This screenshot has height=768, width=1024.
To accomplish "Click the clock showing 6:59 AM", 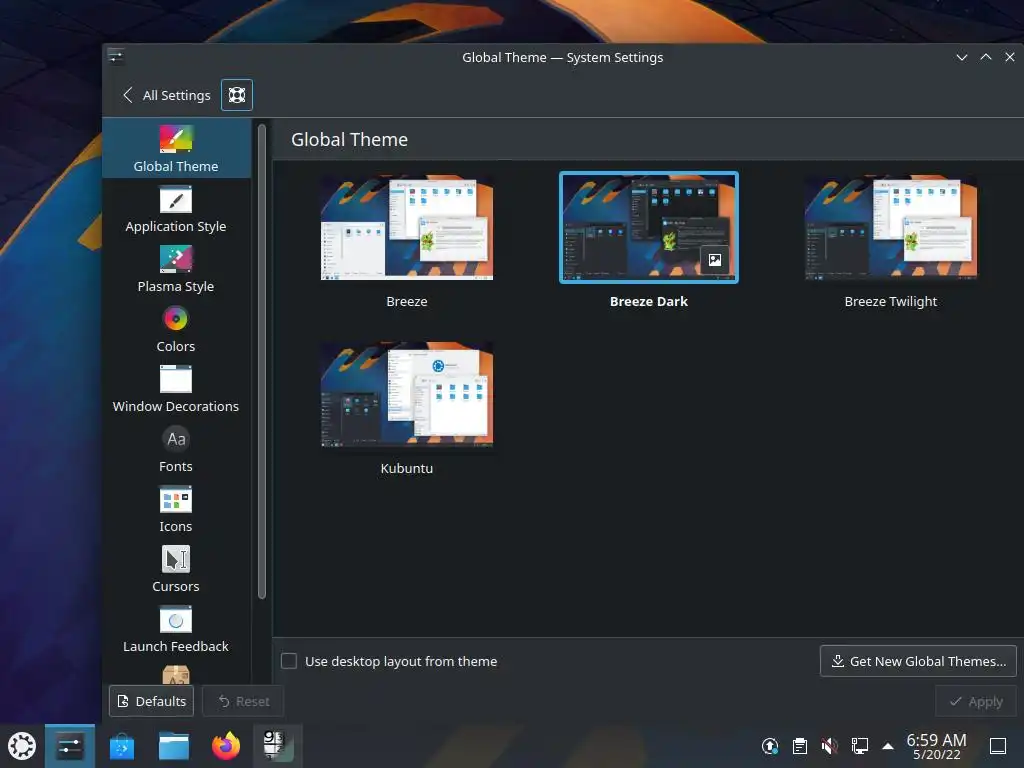I will pos(936,746).
